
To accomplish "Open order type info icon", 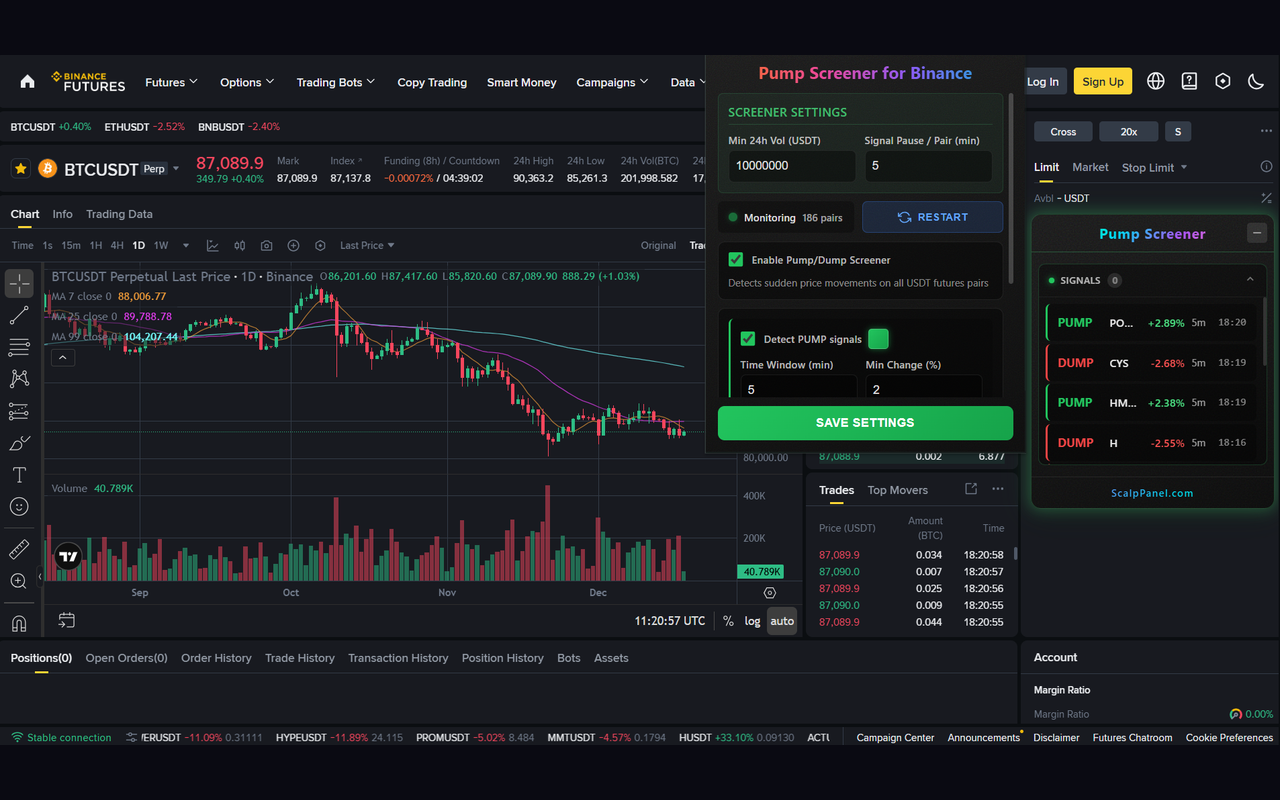I will point(1266,167).
